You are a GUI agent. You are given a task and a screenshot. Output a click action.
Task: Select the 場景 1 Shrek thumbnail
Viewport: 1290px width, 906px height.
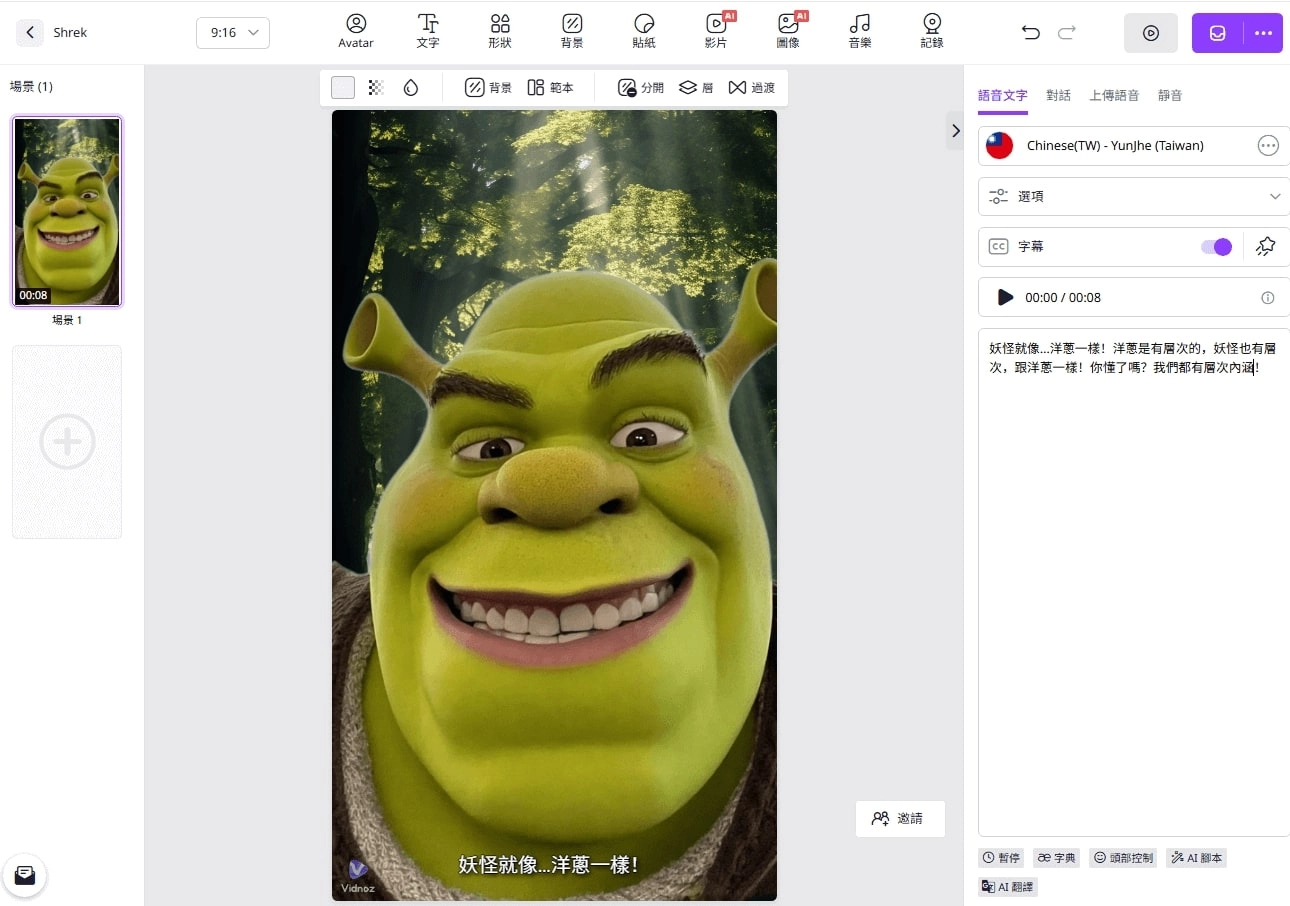[x=67, y=211]
